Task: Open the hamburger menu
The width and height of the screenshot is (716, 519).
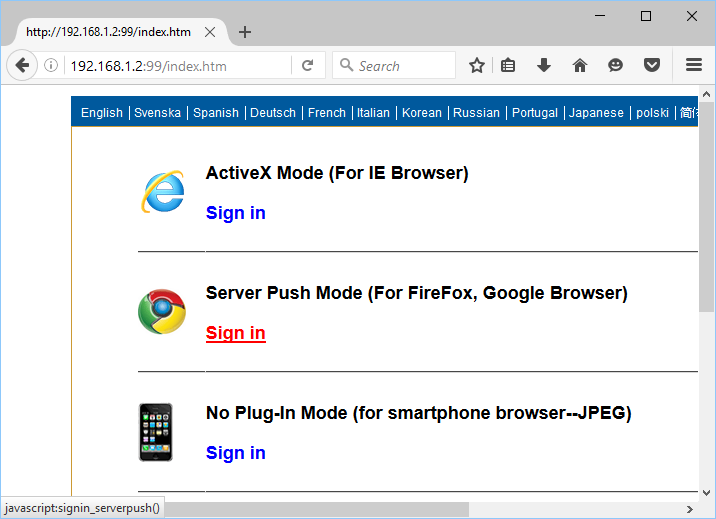Action: point(694,66)
